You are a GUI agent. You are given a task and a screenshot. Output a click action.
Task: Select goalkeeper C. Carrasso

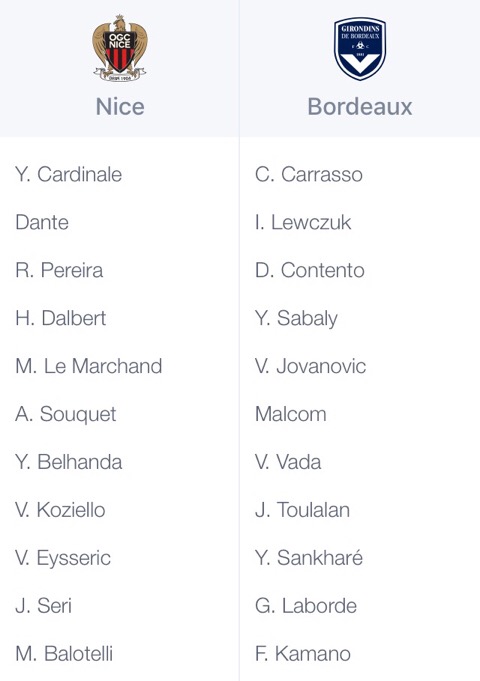click(308, 175)
